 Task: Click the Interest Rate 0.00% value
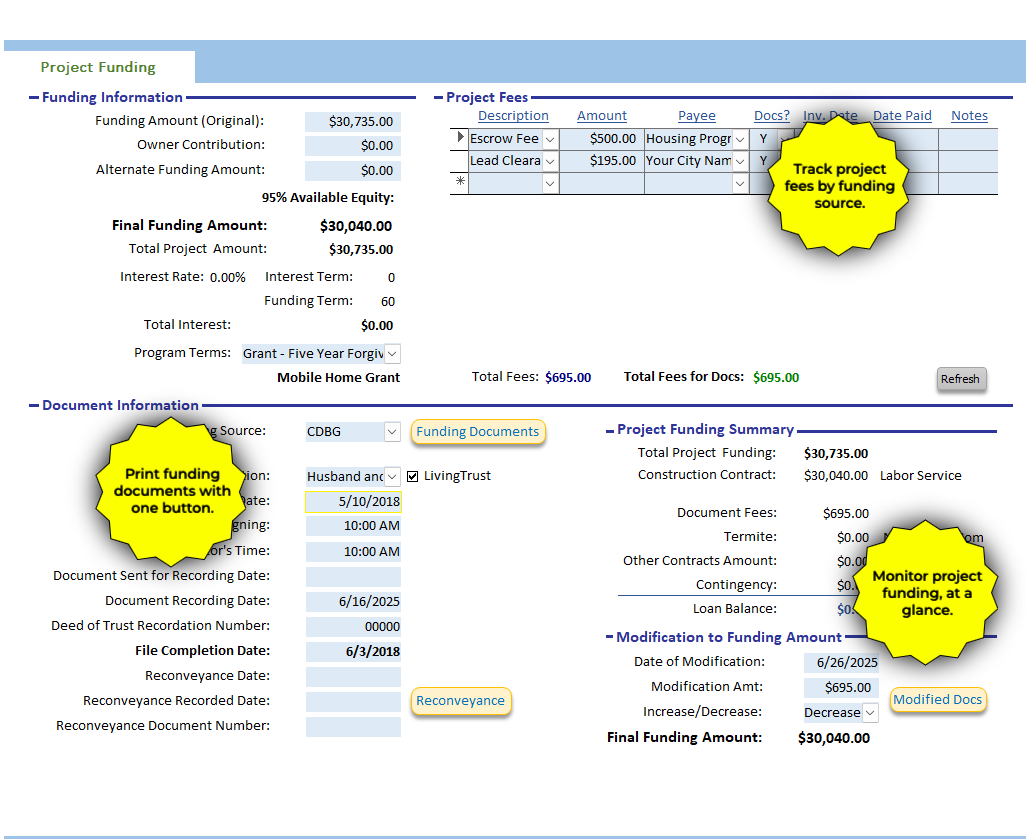(x=228, y=278)
